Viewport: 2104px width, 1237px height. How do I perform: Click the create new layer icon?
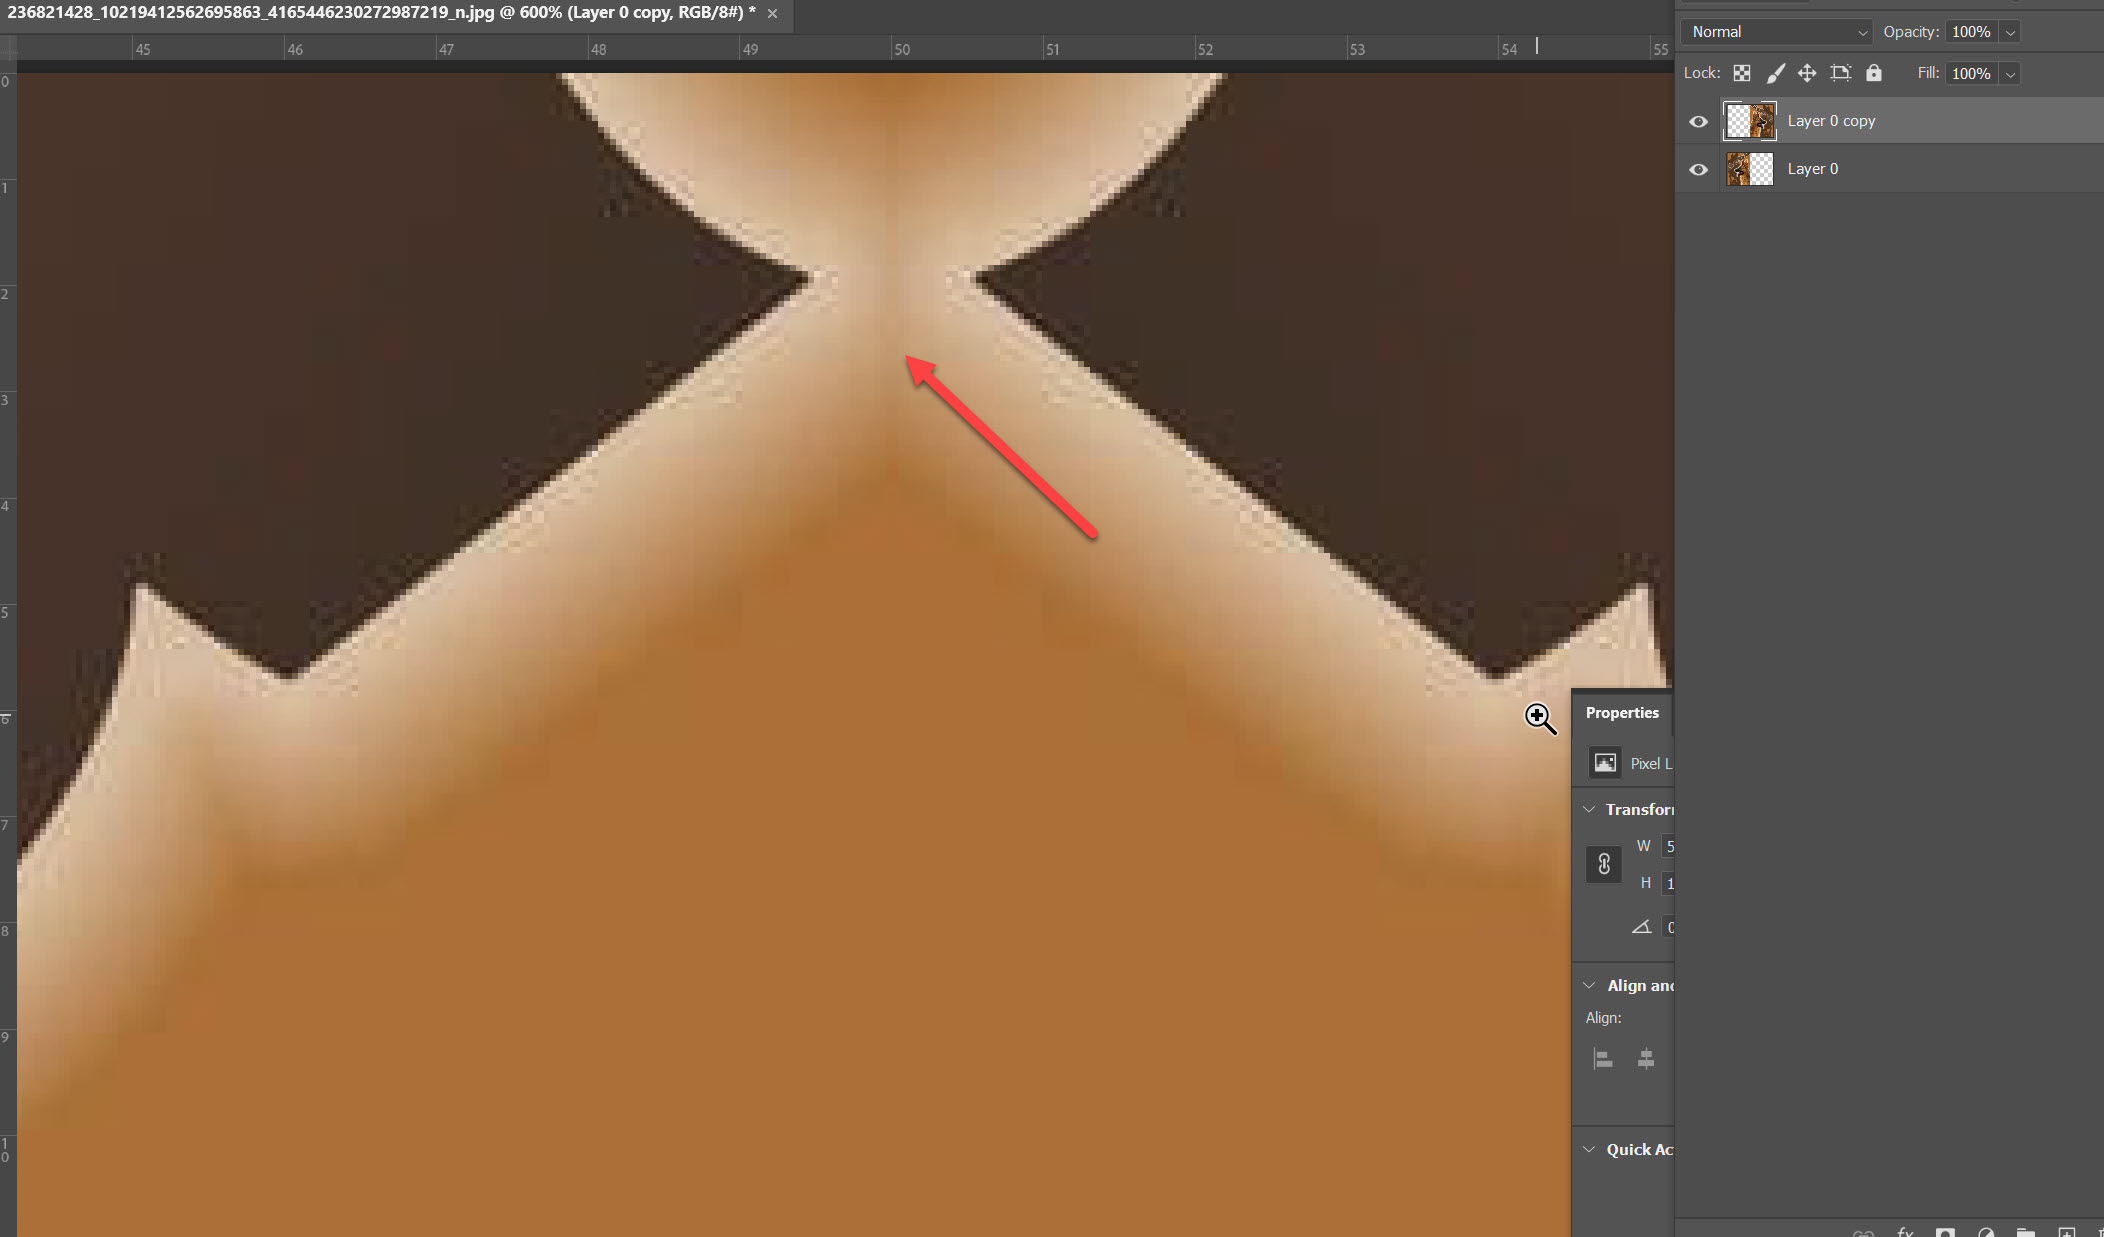click(x=2066, y=1232)
